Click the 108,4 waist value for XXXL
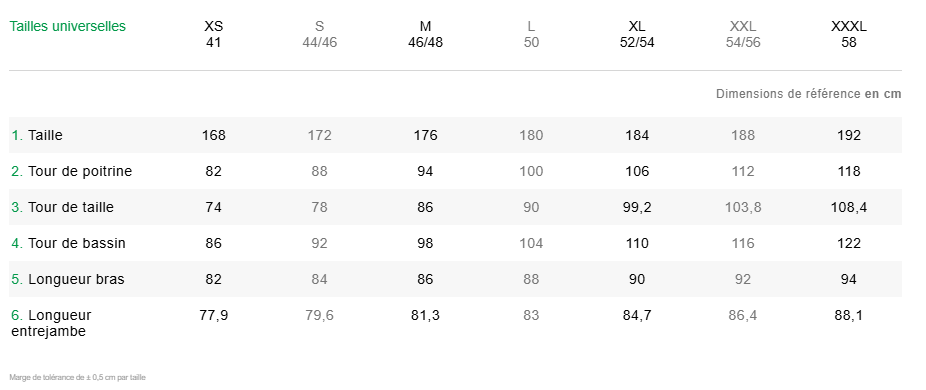Screen dimensions: 926x390 click(849, 207)
